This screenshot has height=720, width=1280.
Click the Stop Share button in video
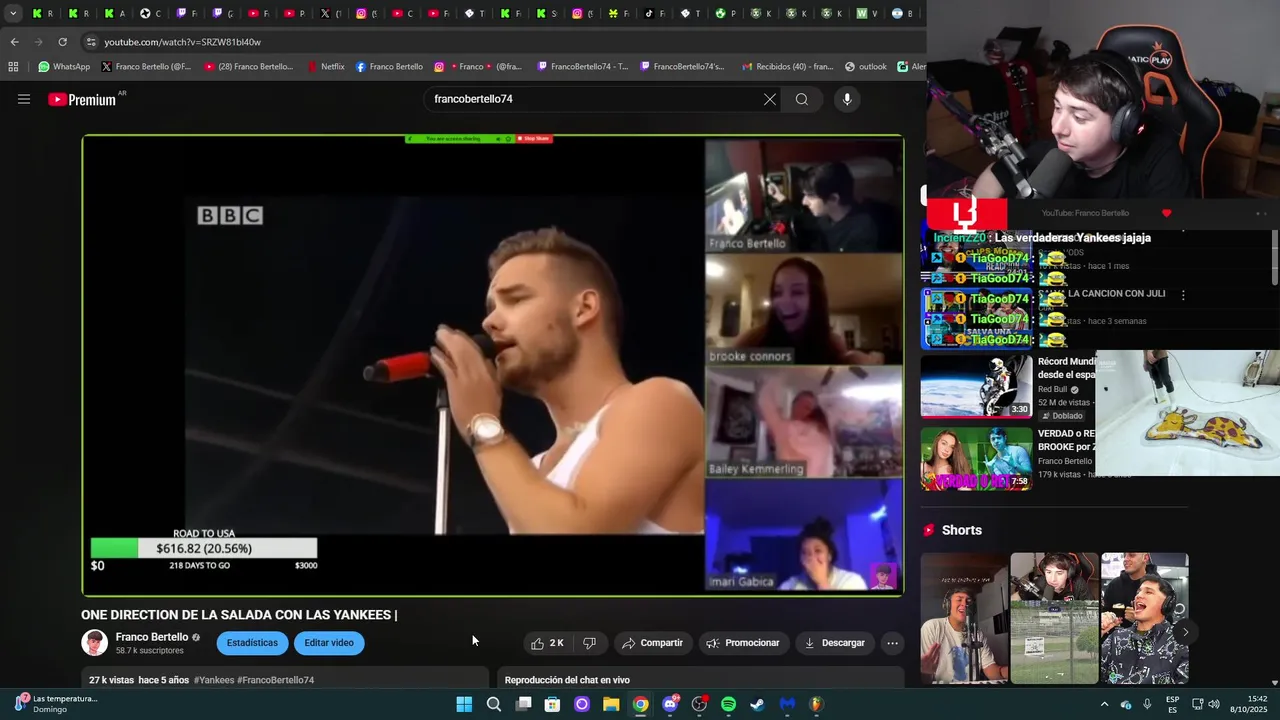534,139
